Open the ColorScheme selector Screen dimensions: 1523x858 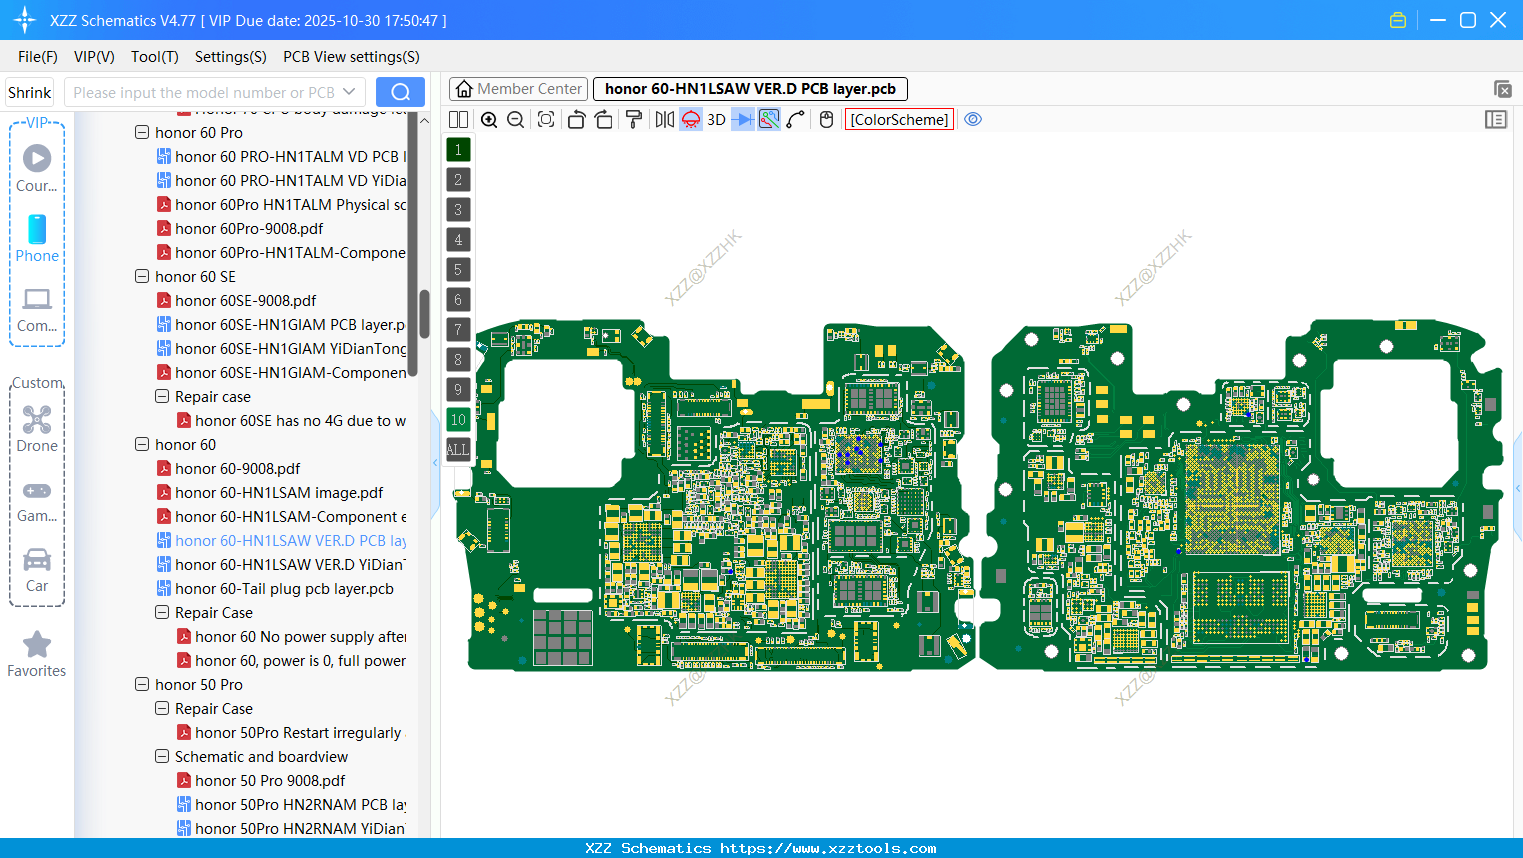[x=899, y=120]
